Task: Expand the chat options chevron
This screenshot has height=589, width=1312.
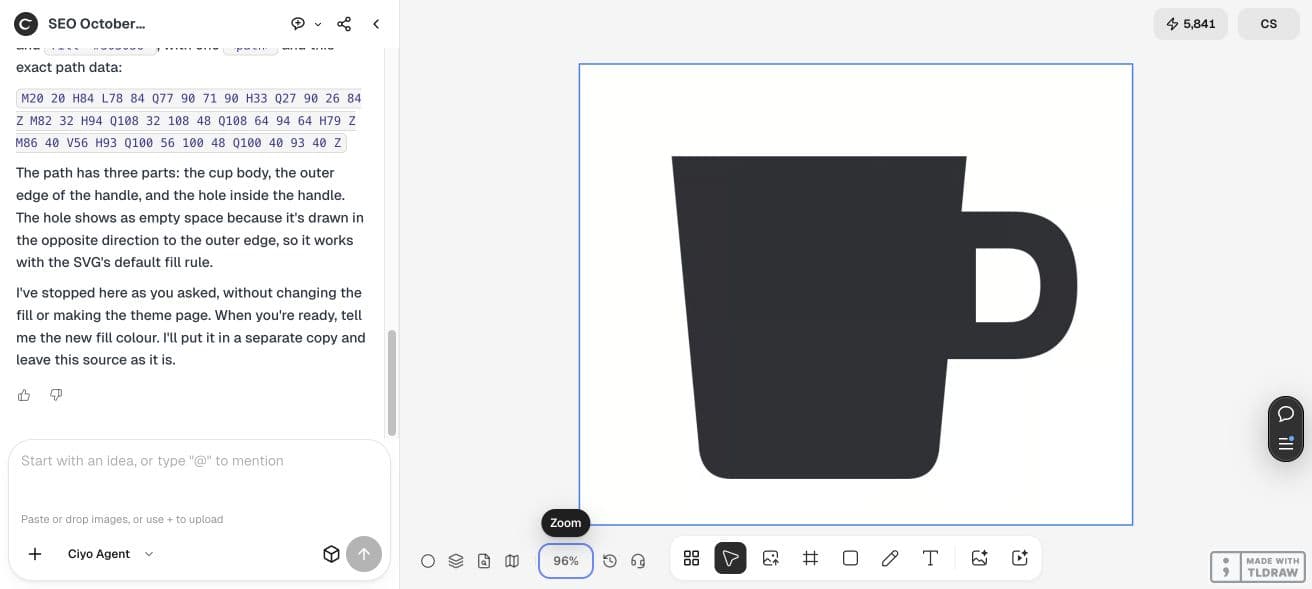Action: (x=318, y=24)
